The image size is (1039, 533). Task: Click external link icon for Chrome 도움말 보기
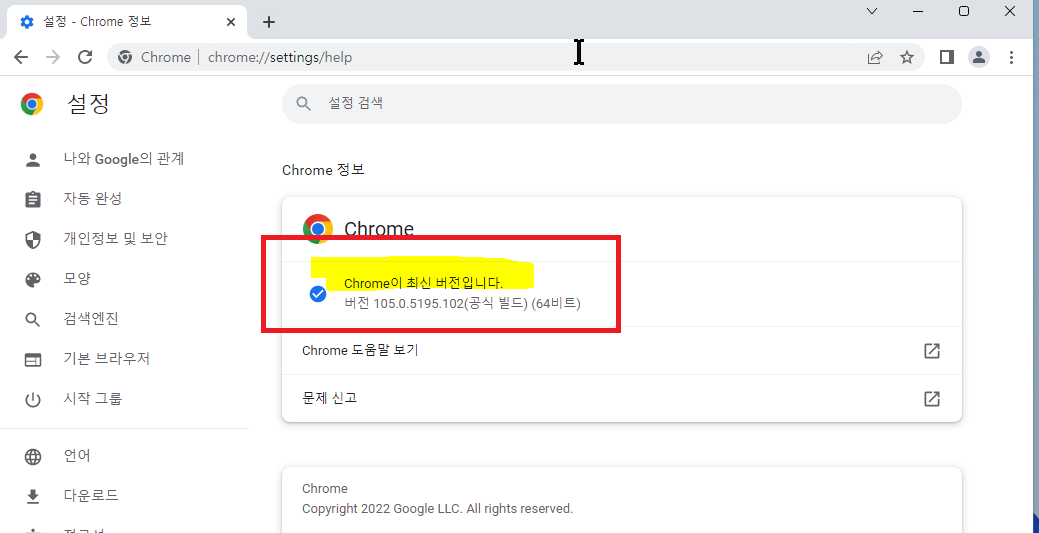pos(932,351)
